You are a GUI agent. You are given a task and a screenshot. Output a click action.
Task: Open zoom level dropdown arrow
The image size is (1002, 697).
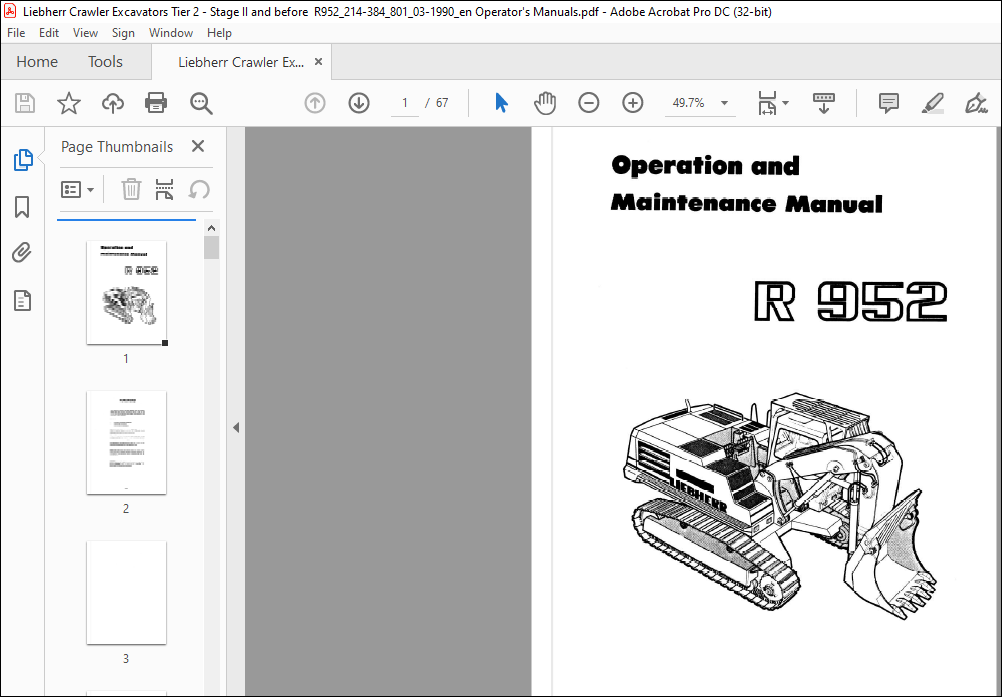coord(724,103)
